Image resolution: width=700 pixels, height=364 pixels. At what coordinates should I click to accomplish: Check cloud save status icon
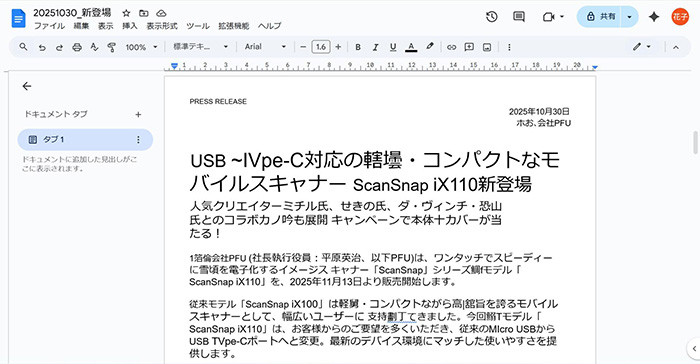click(161, 13)
